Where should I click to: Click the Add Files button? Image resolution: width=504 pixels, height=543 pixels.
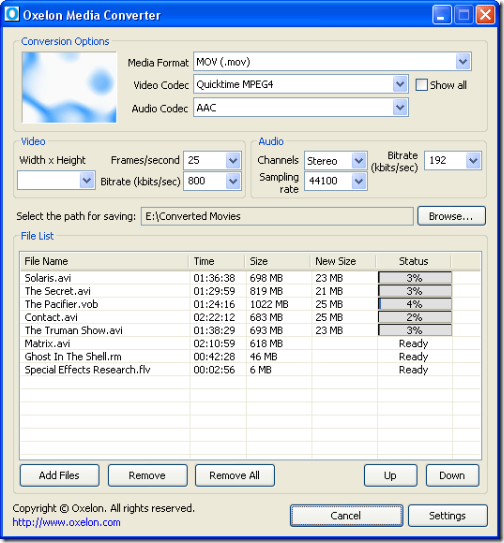tap(60, 475)
